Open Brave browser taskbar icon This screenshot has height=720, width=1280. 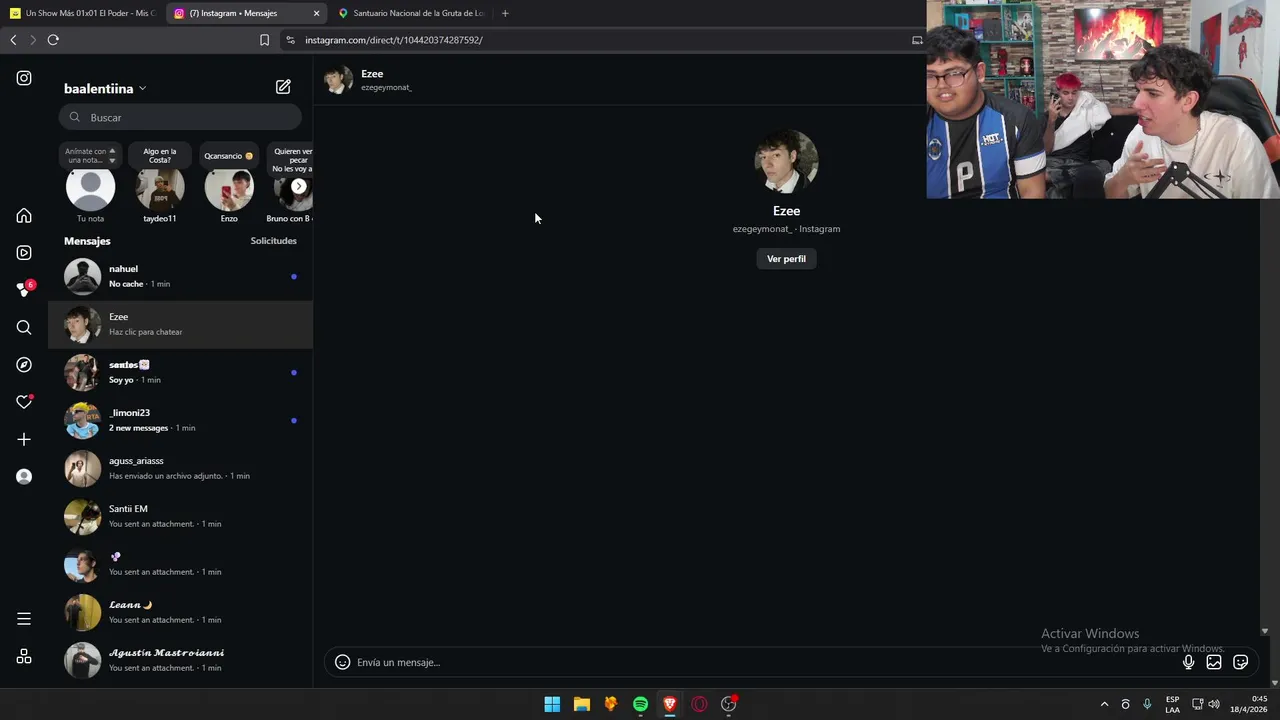pyautogui.click(x=670, y=704)
